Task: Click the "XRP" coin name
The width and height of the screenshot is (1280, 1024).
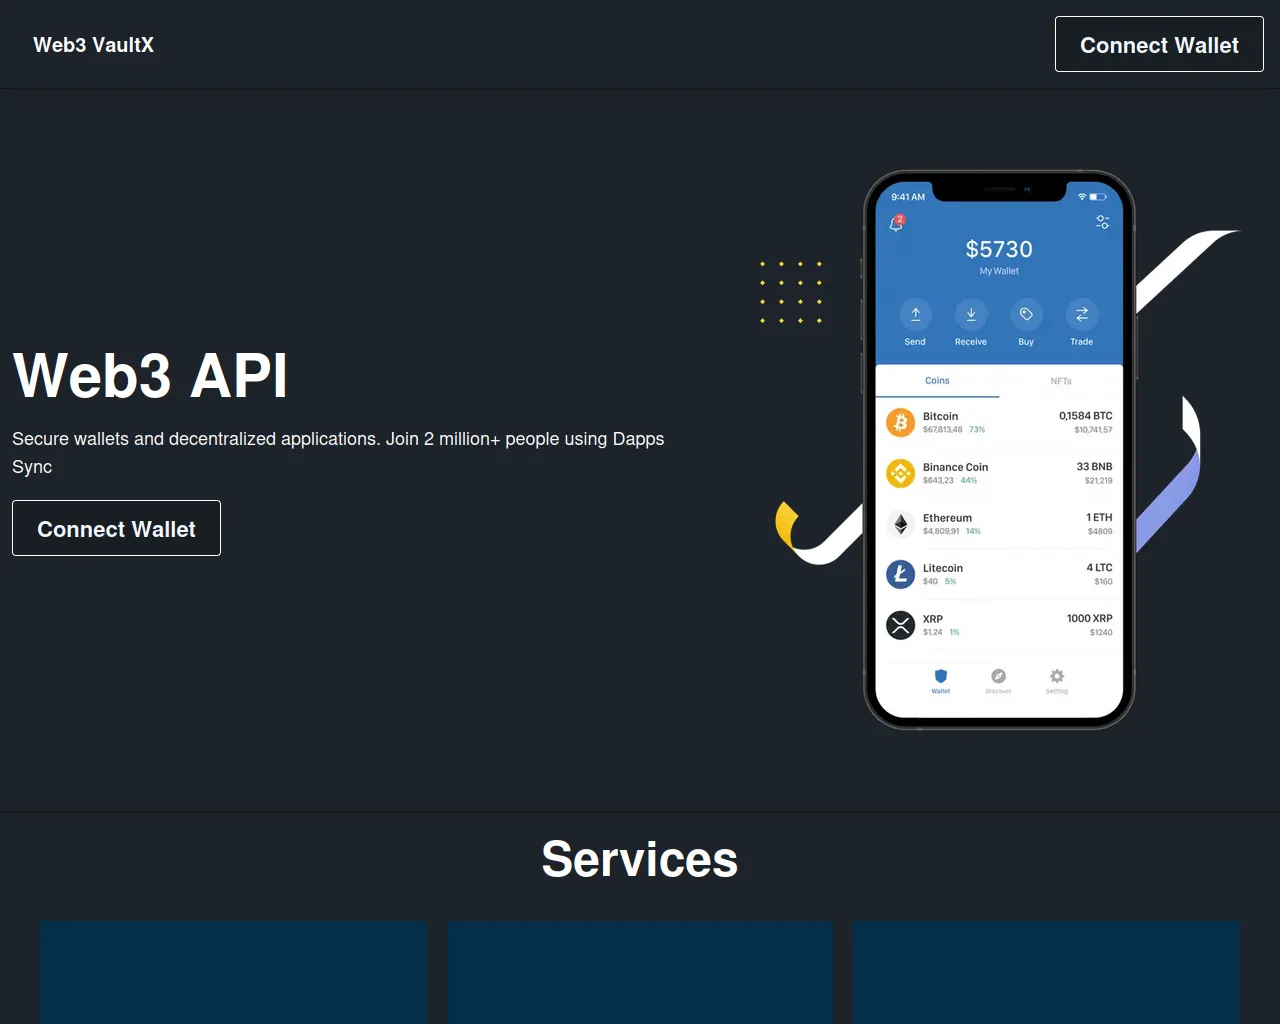Action: tap(933, 619)
